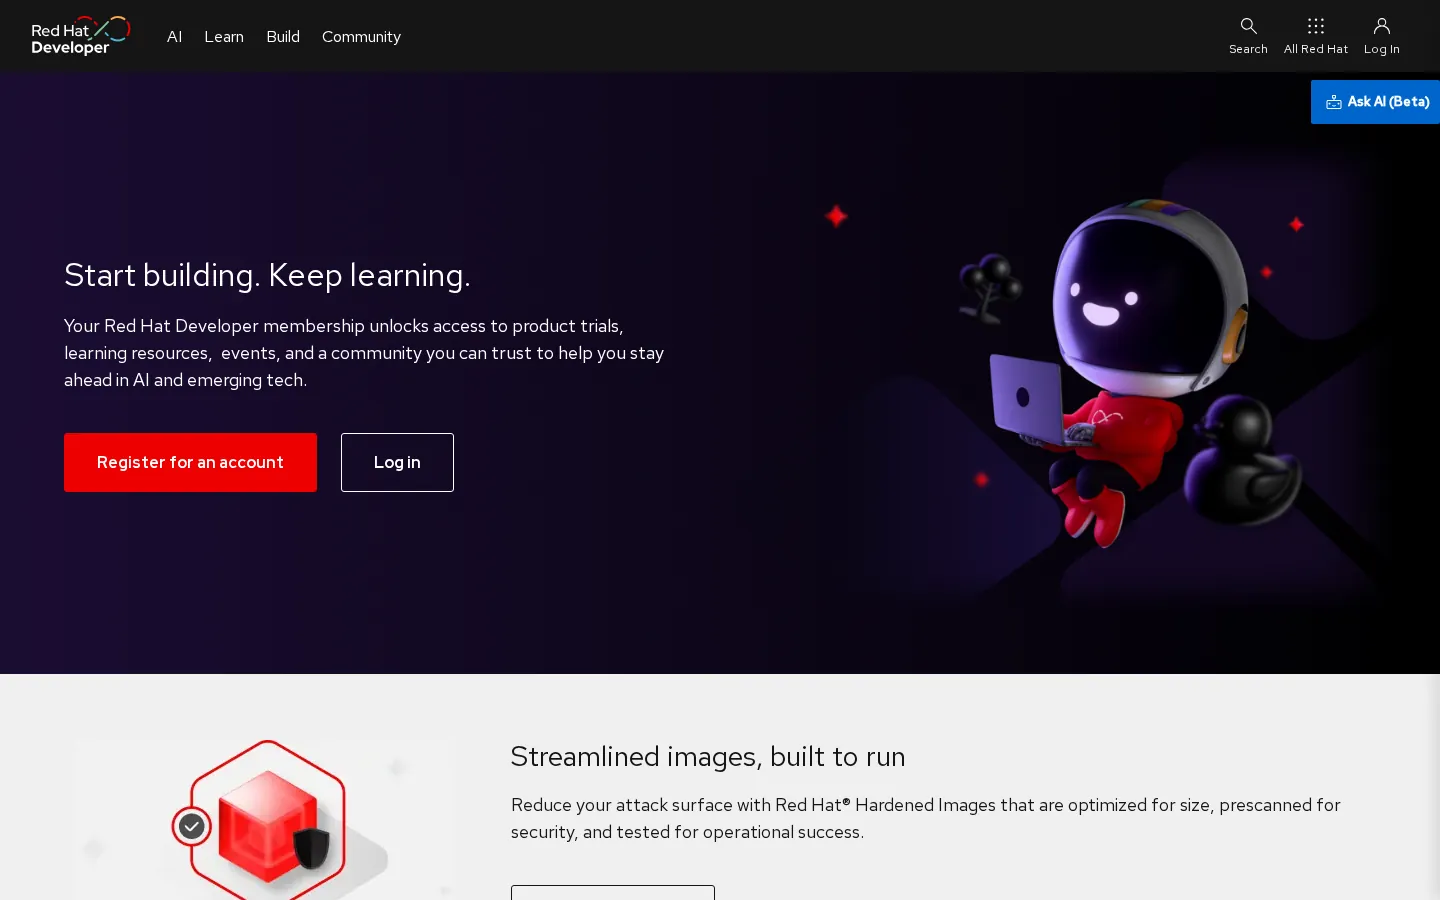Click Register for an account button

190,462
